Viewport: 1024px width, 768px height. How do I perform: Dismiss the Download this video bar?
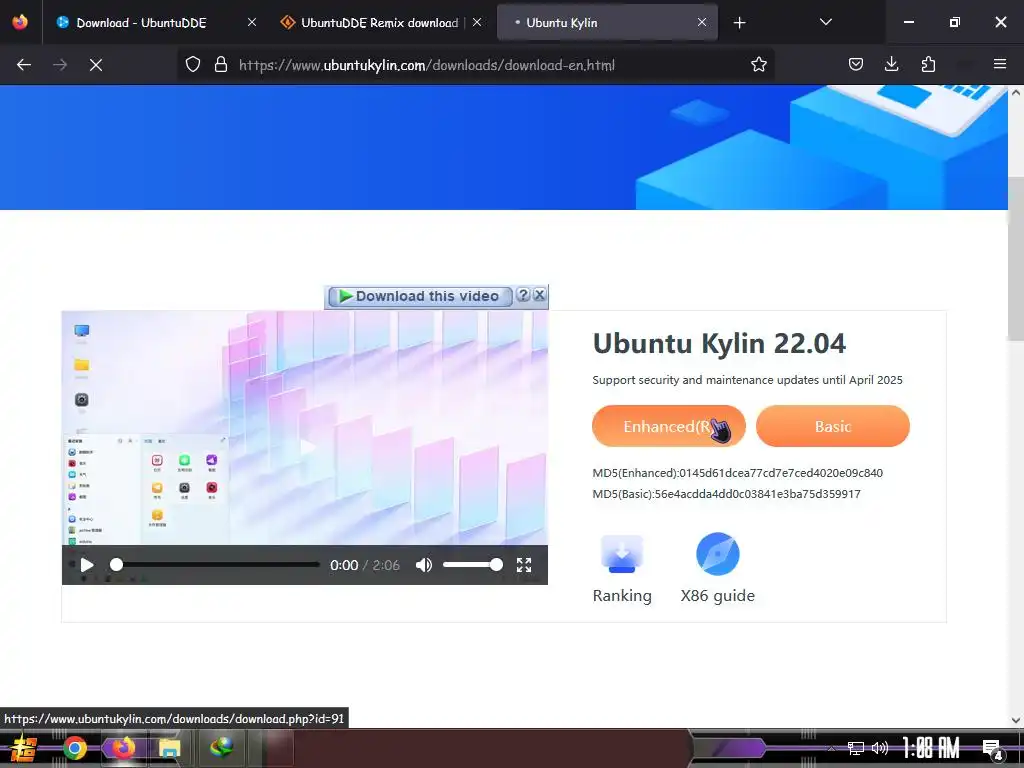(539, 295)
